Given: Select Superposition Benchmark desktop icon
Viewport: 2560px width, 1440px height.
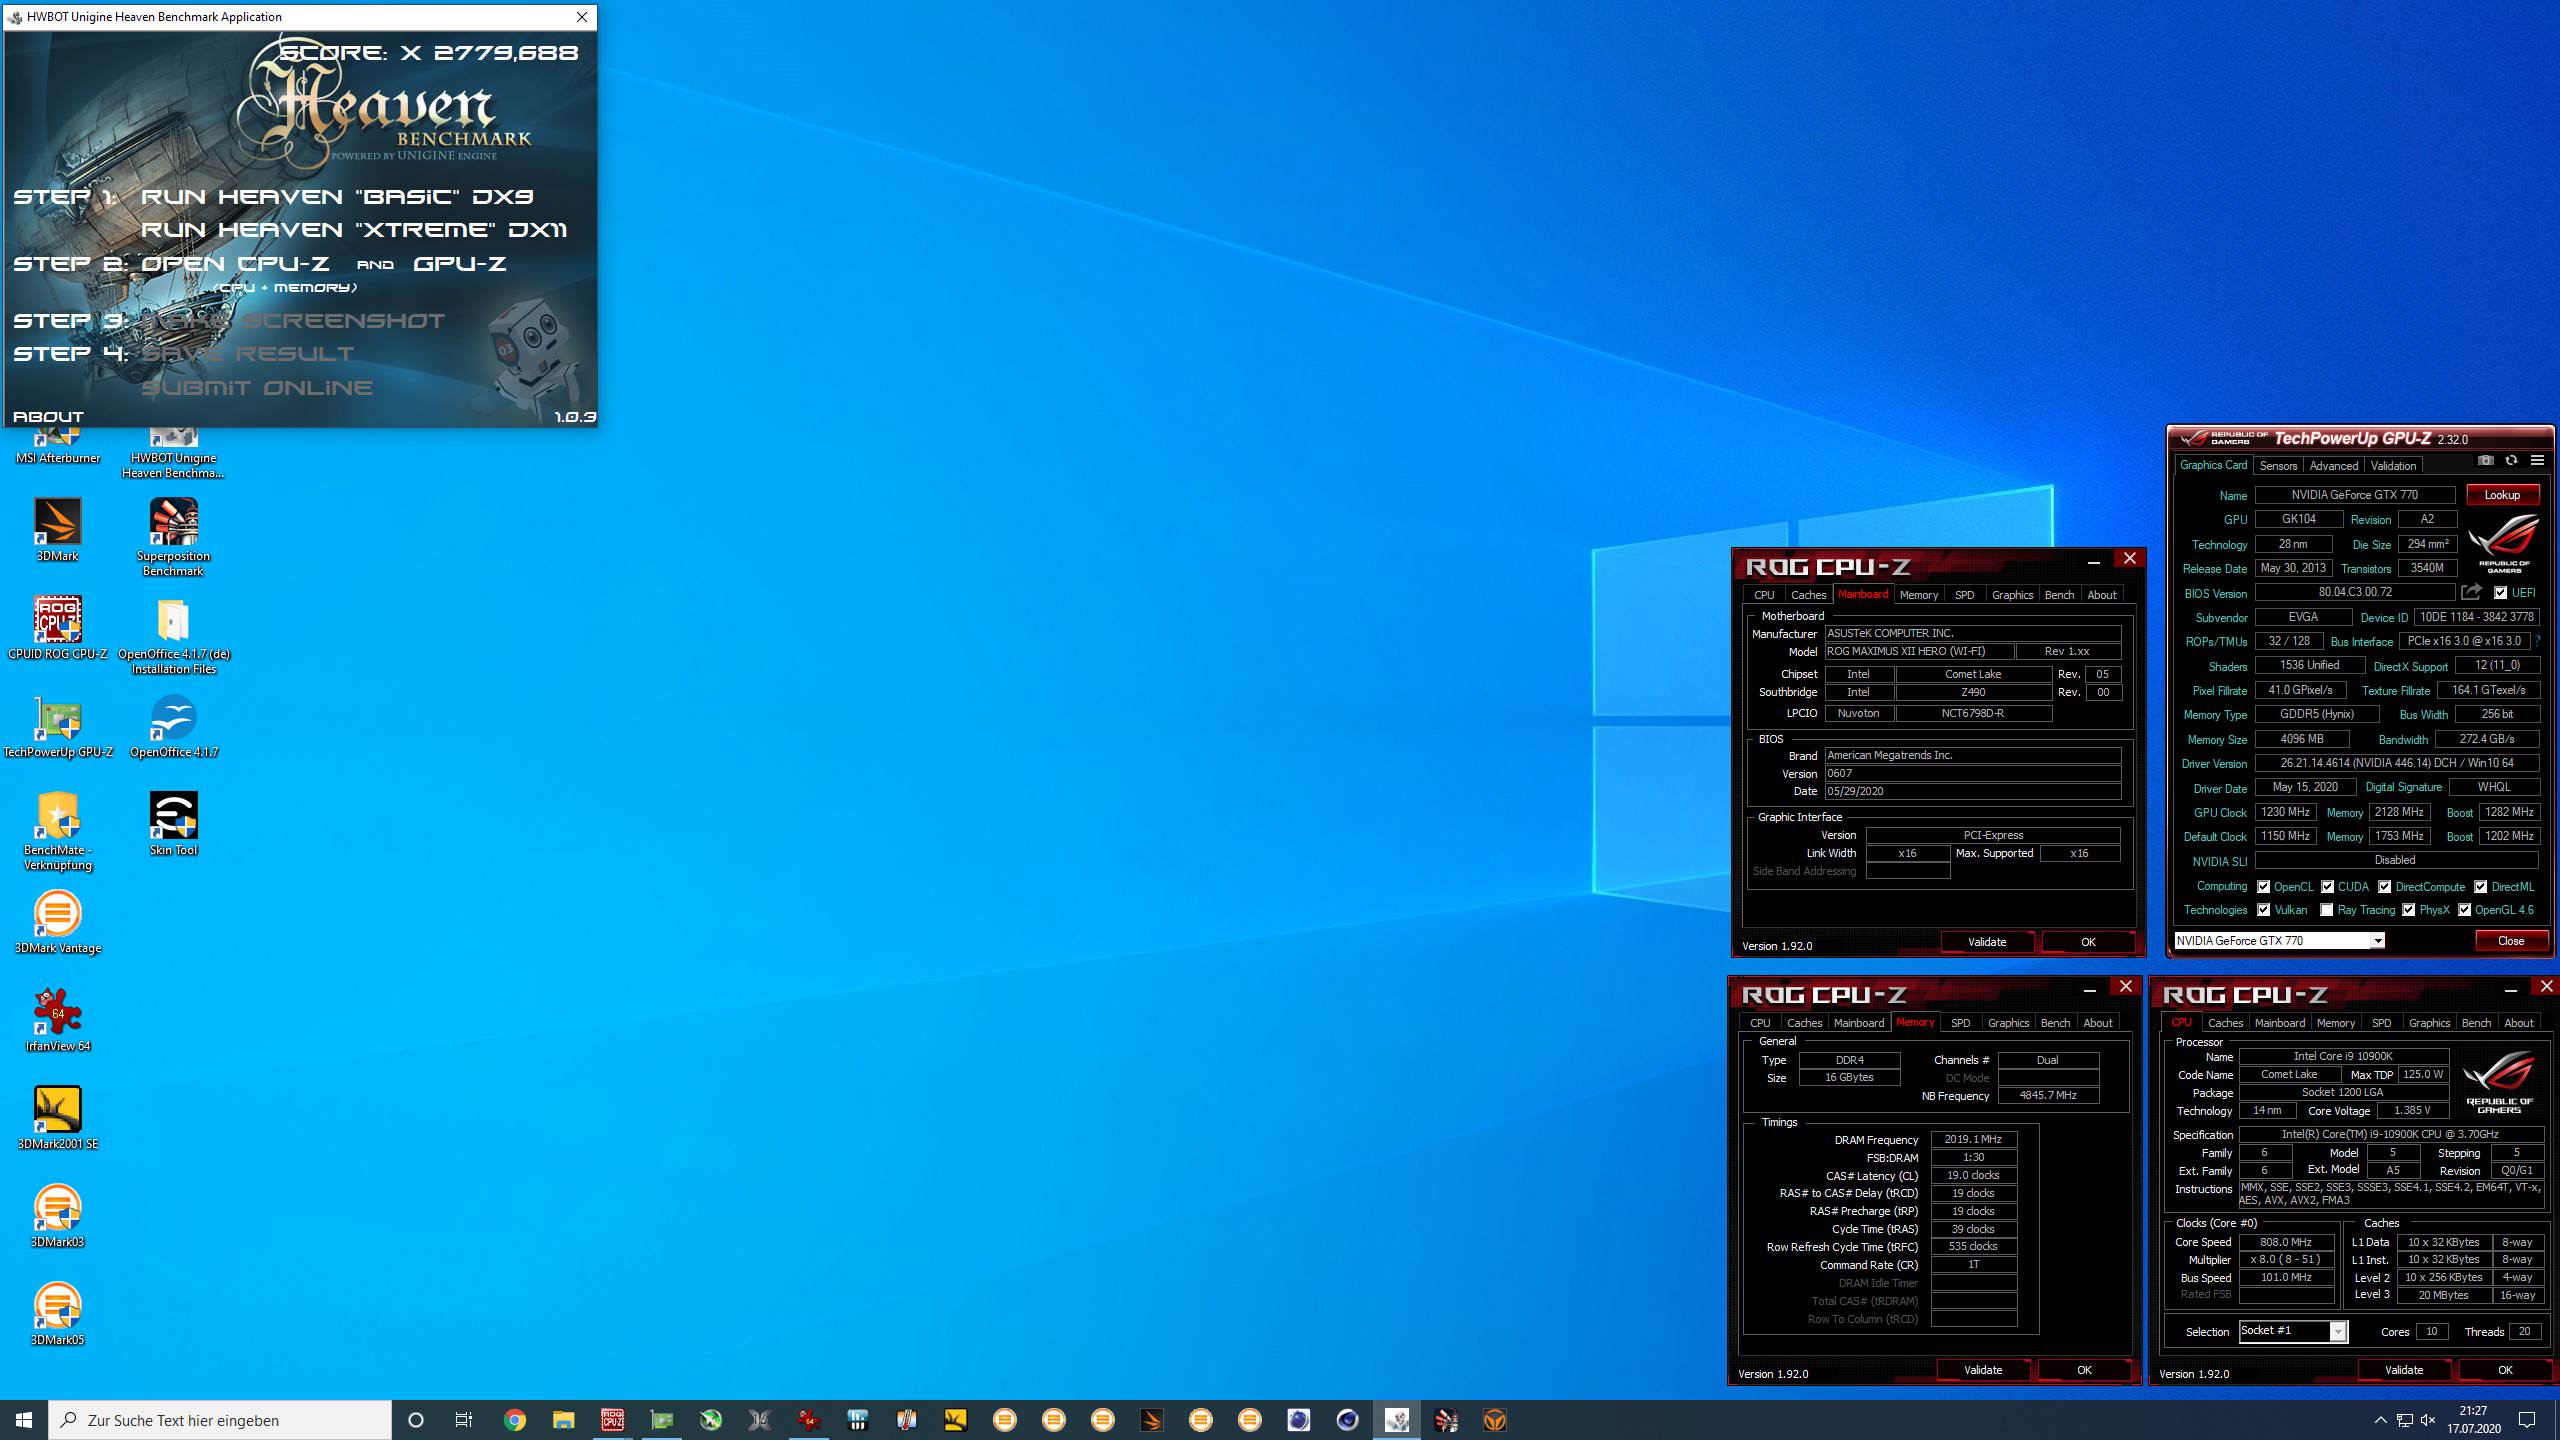Looking at the screenshot, I should (x=173, y=537).
